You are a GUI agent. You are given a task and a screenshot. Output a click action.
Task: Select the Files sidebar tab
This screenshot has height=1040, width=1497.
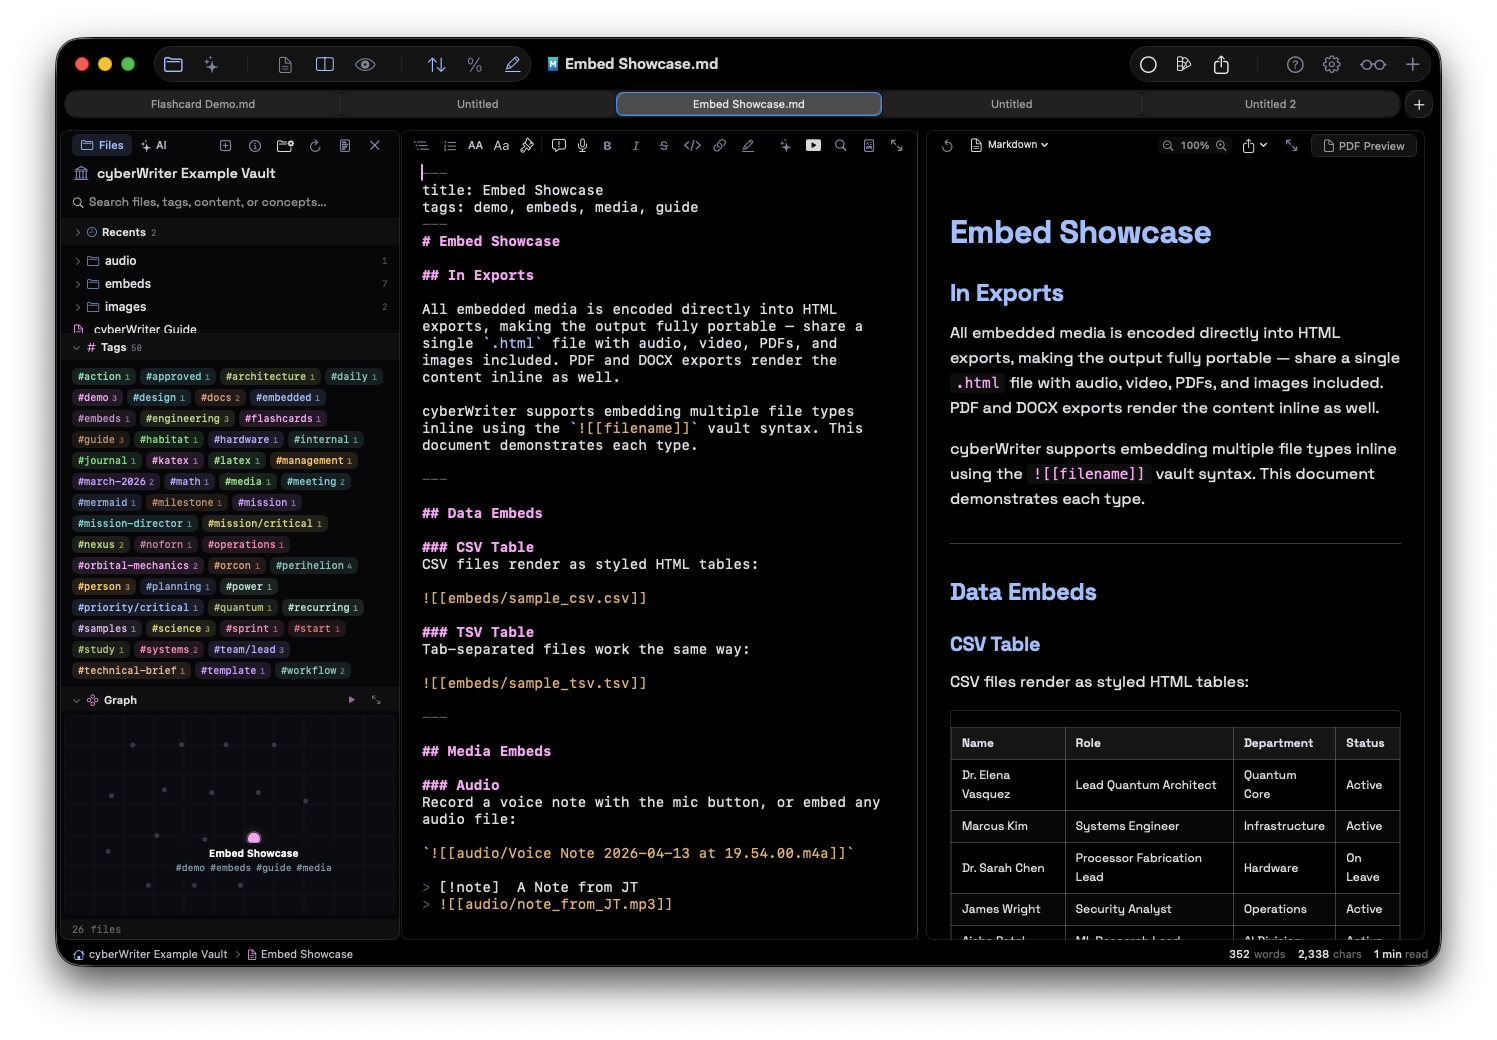(x=101, y=145)
